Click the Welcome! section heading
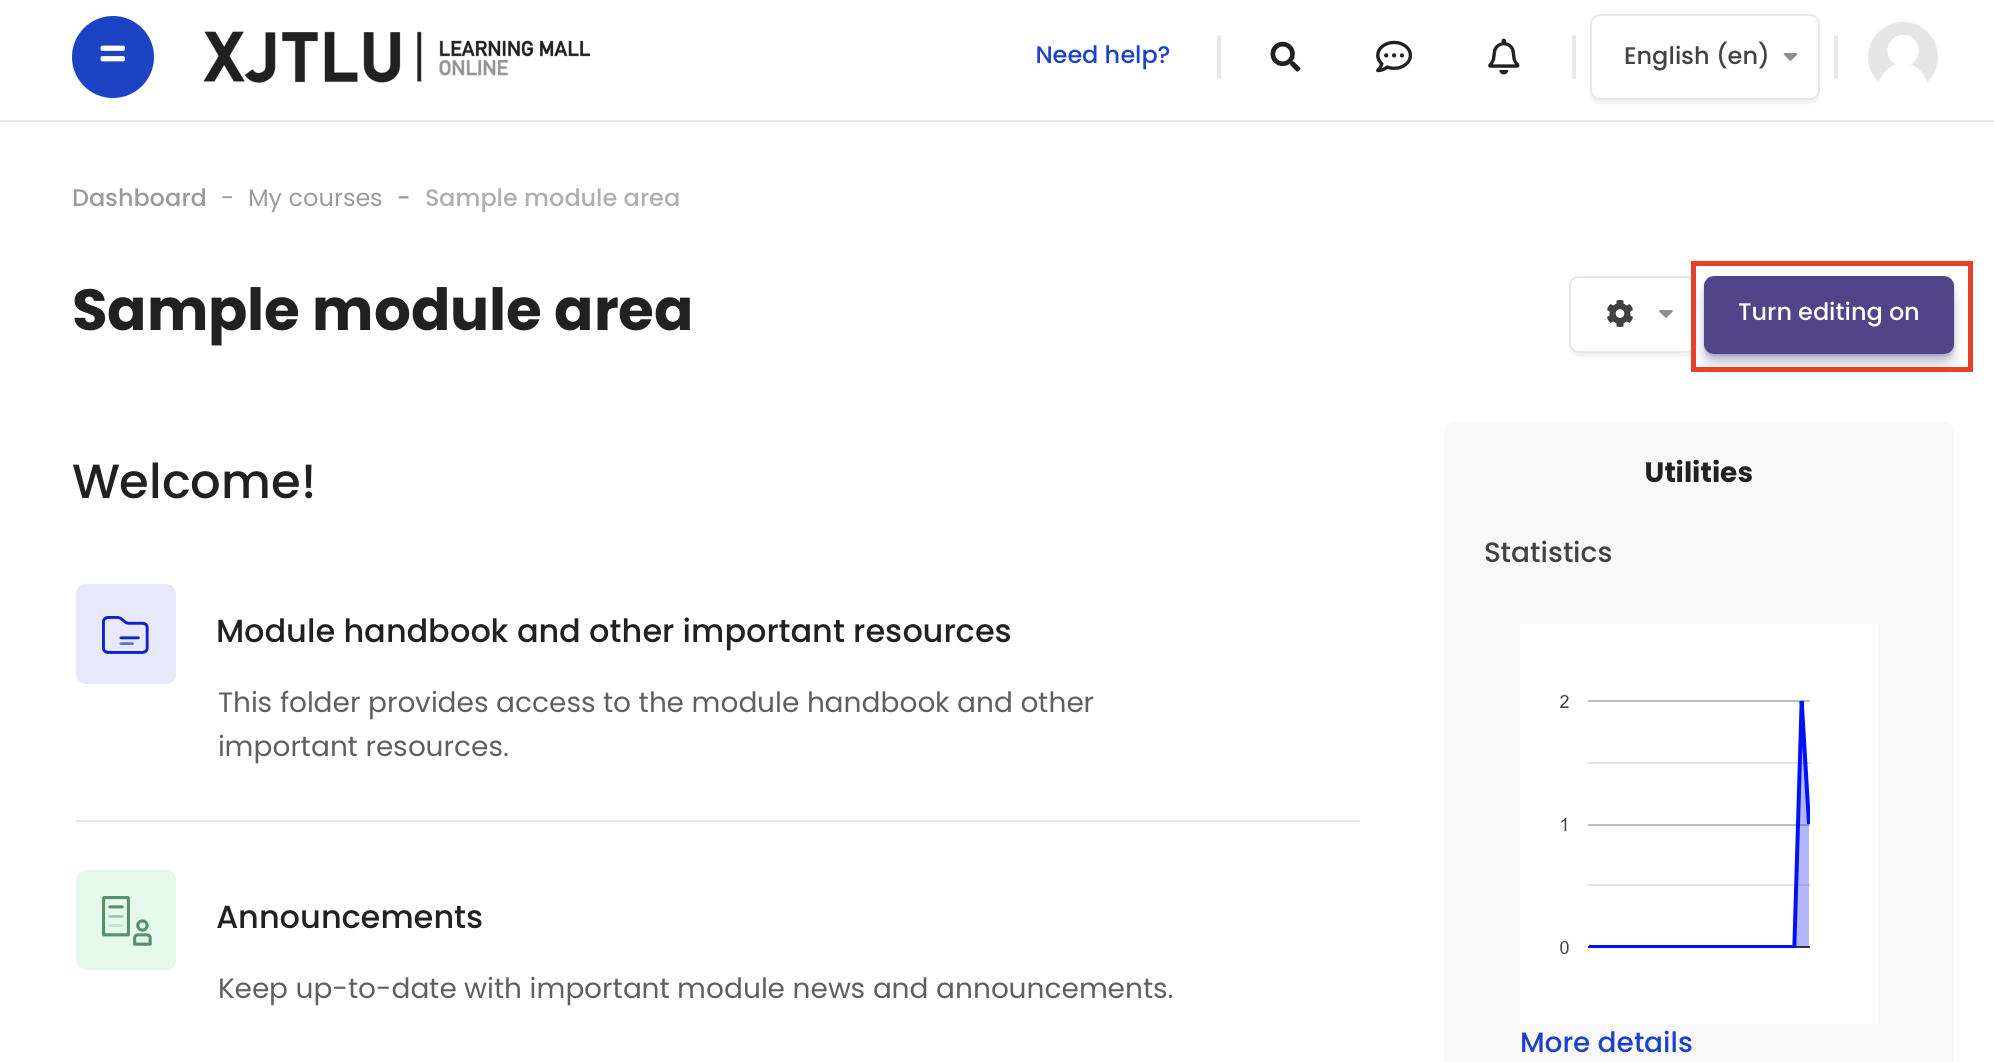Viewport: 1994px width, 1062px height. point(194,482)
